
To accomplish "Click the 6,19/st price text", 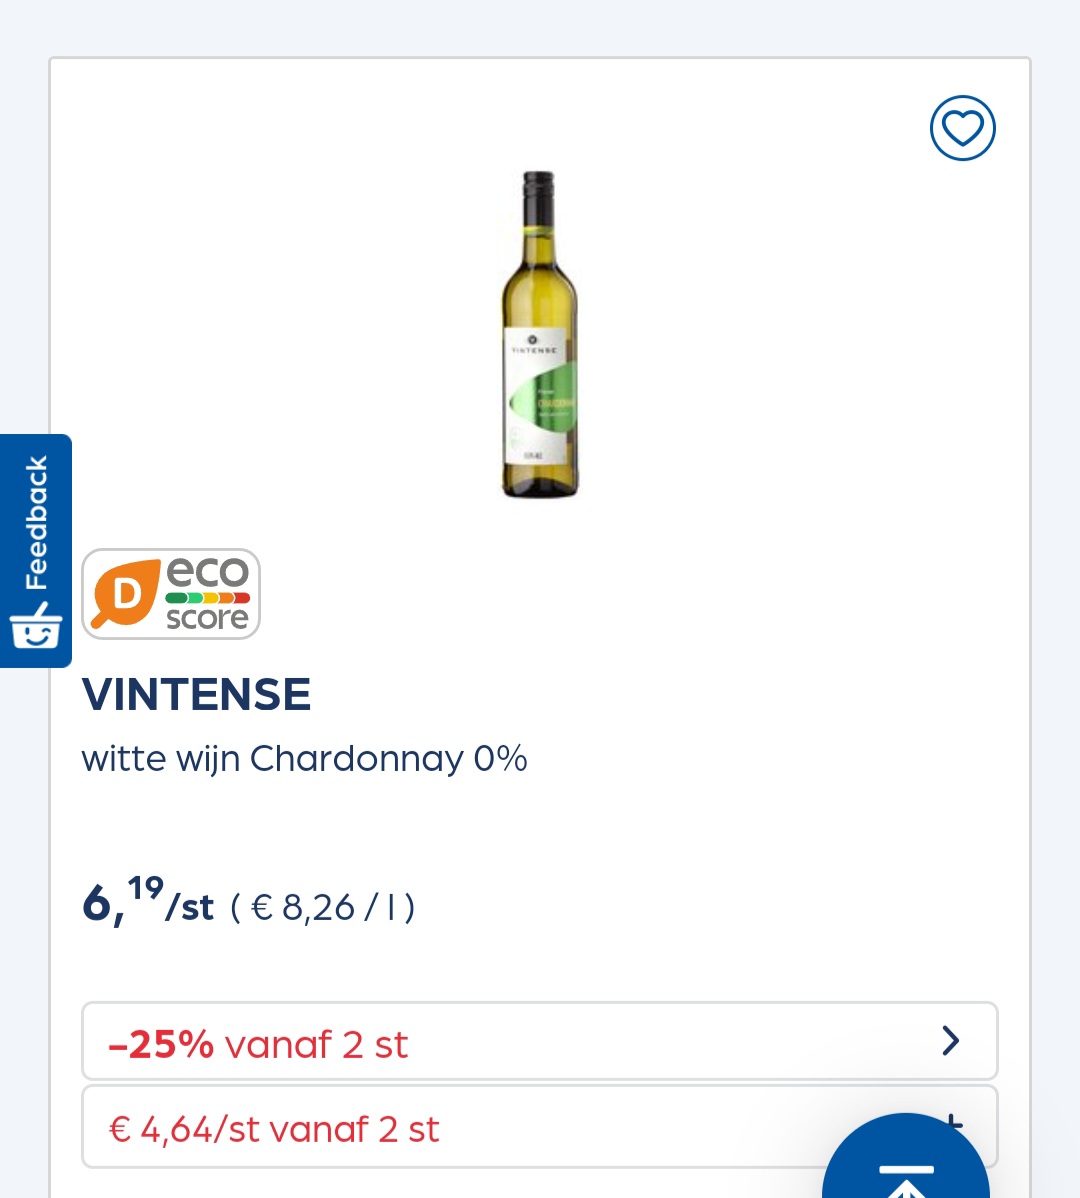I will pyautogui.click(x=148, y=902).
